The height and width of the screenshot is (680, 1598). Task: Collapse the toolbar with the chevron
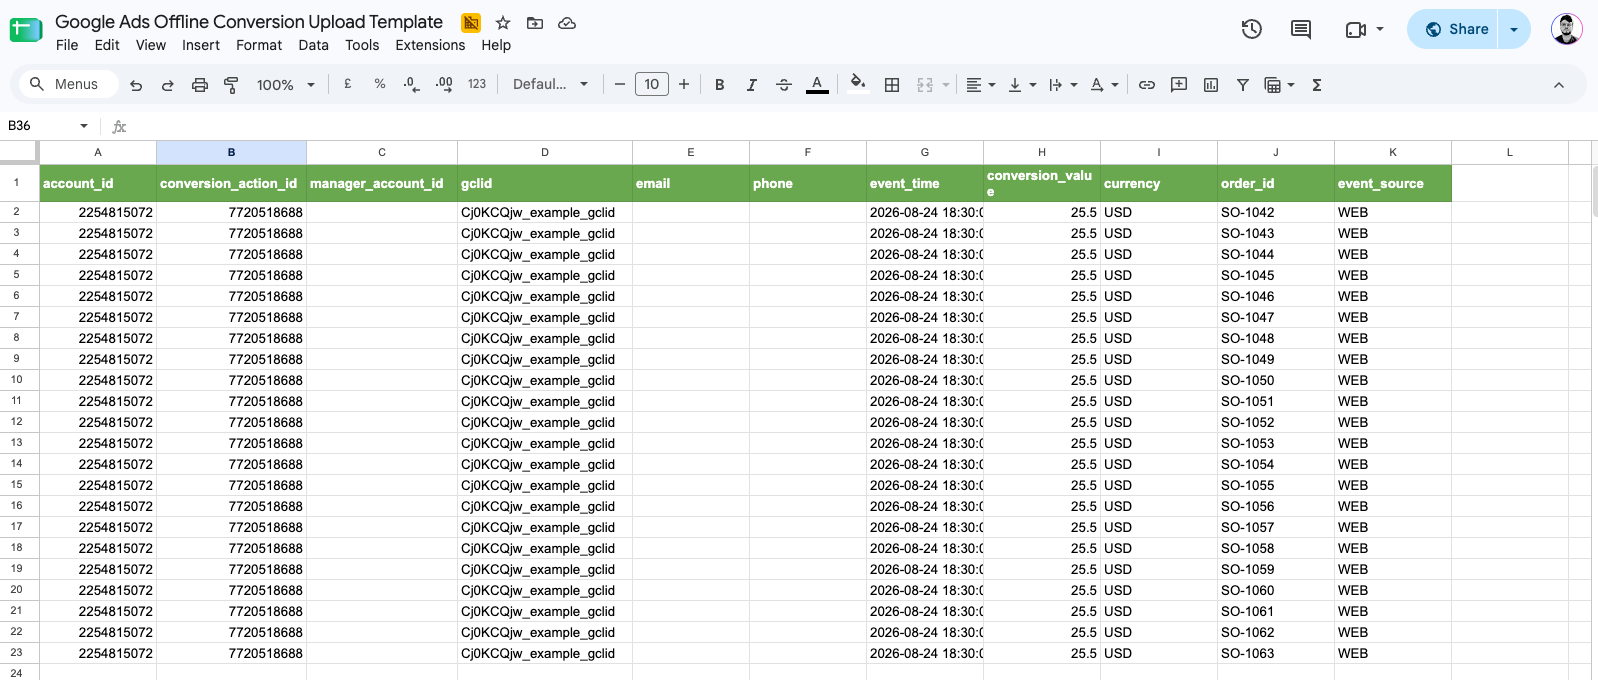pyautogui.click(x=1559, y=85)
